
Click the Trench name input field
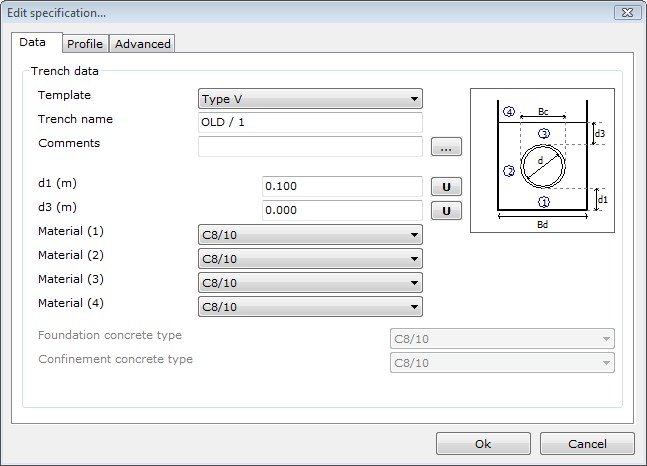coord(310,123)
